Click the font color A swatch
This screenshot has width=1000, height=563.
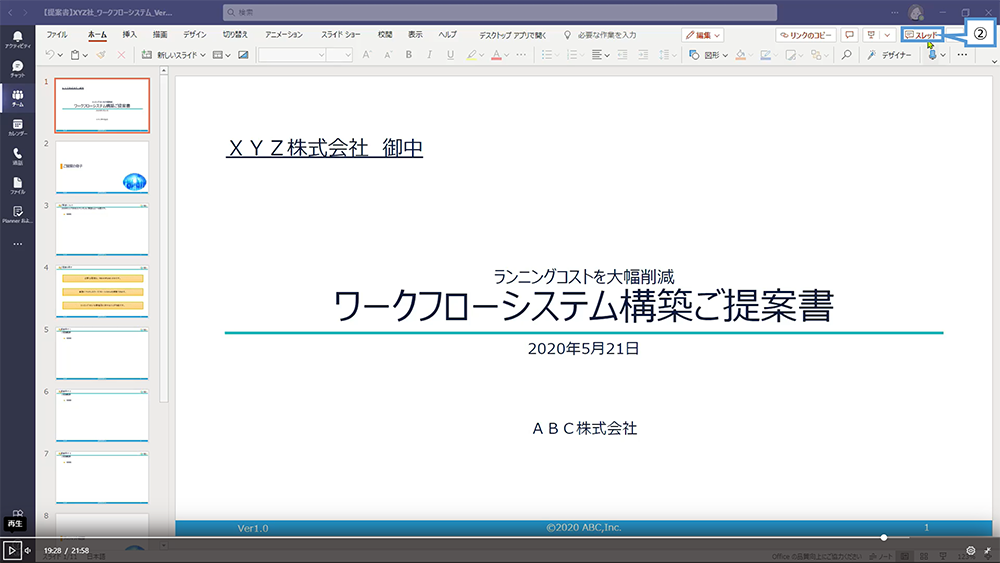[496, 55]
